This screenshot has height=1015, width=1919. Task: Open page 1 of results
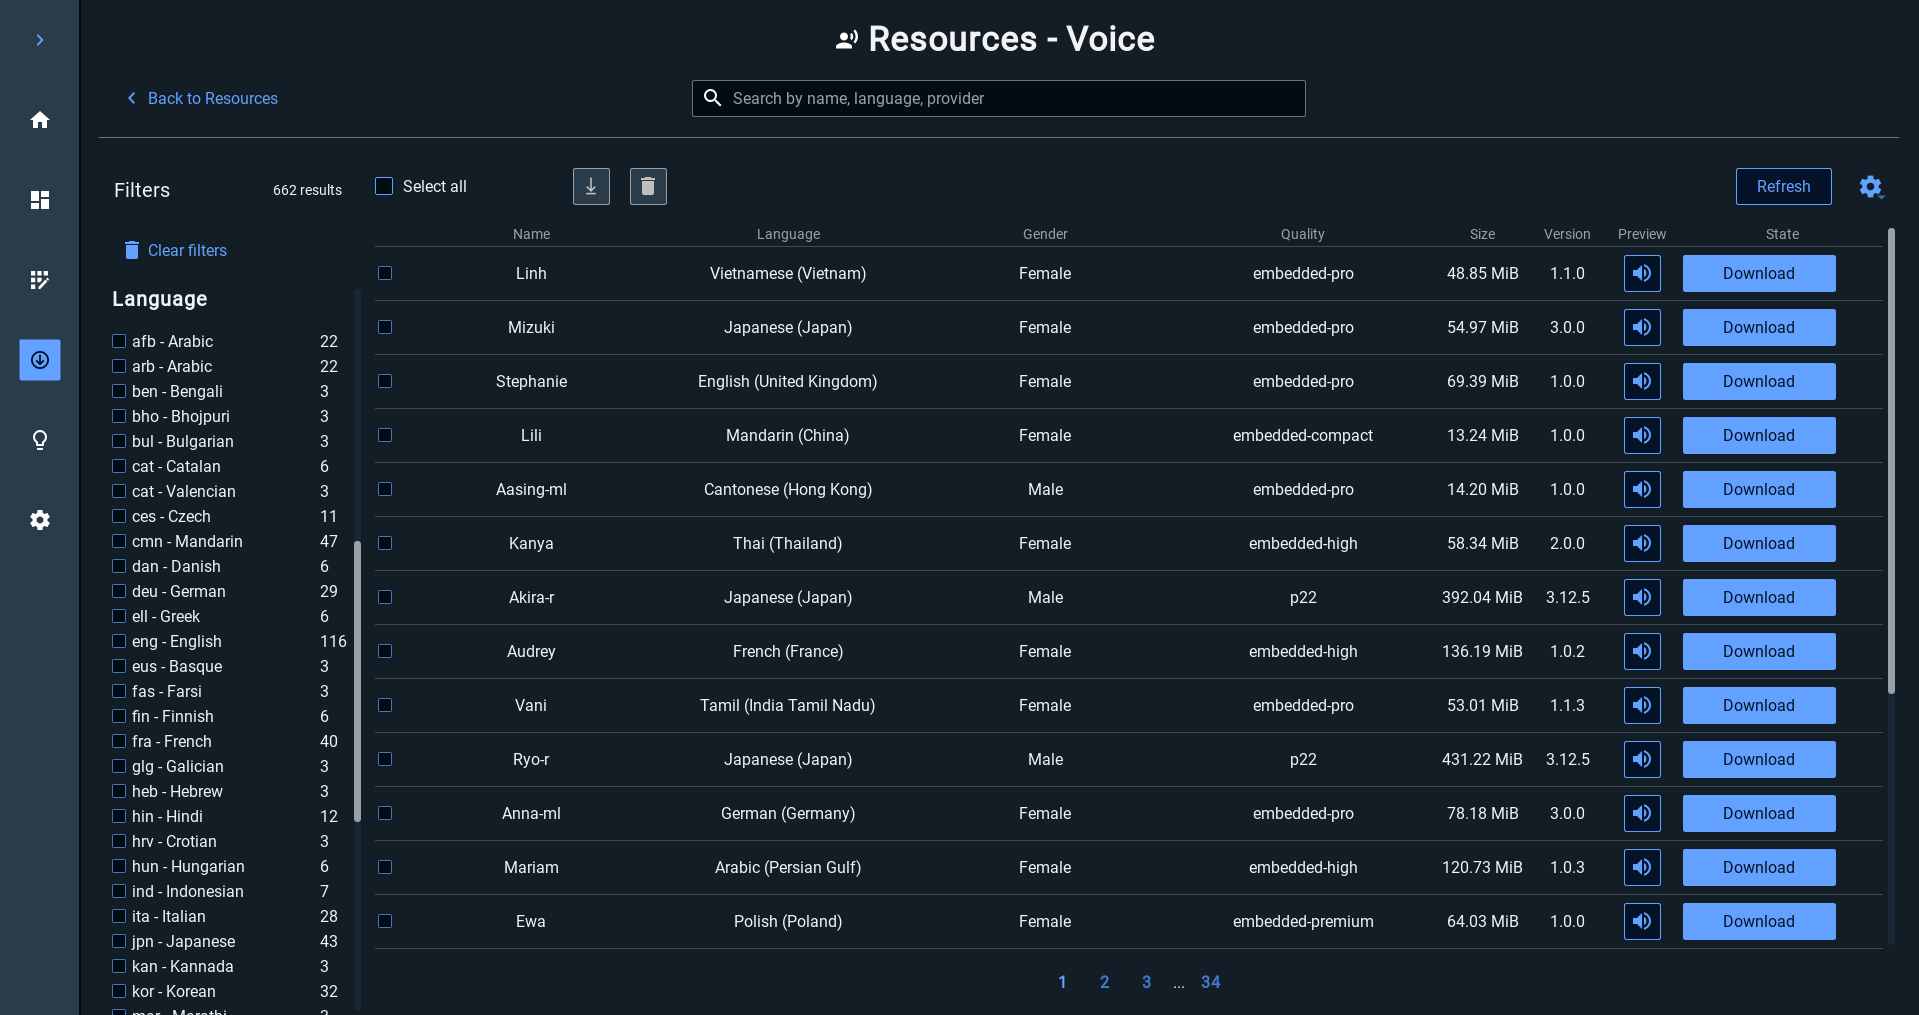(1062, 982)
